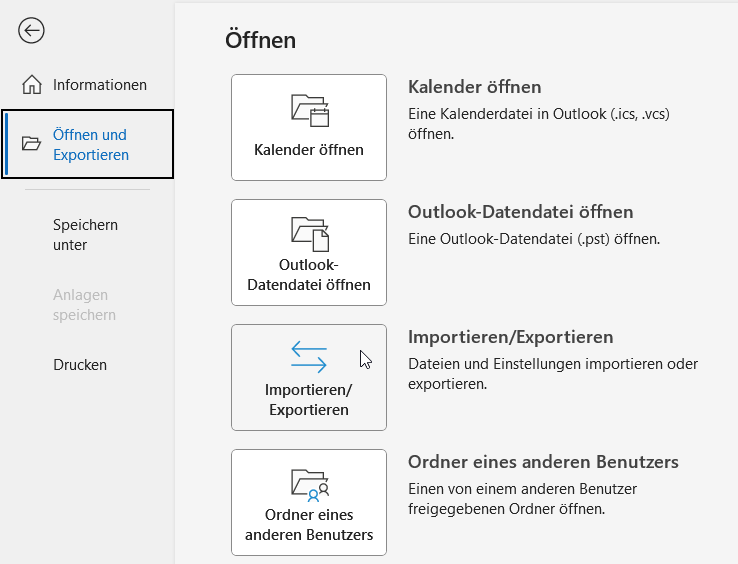Click the blue import/export arrows icon
The image size is (738, 564).
pos(309,357)
